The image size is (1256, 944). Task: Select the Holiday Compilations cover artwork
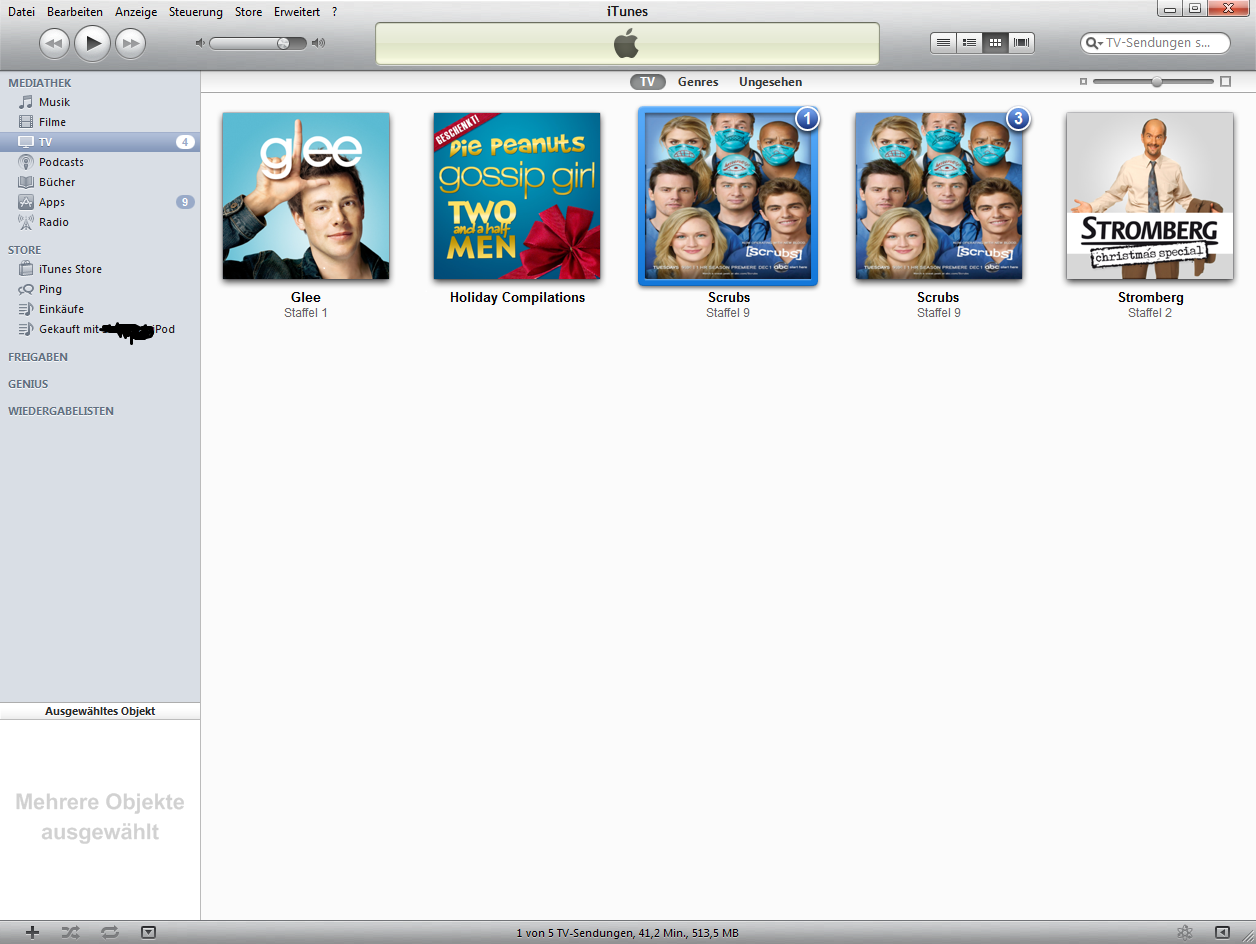coord(517,196)
